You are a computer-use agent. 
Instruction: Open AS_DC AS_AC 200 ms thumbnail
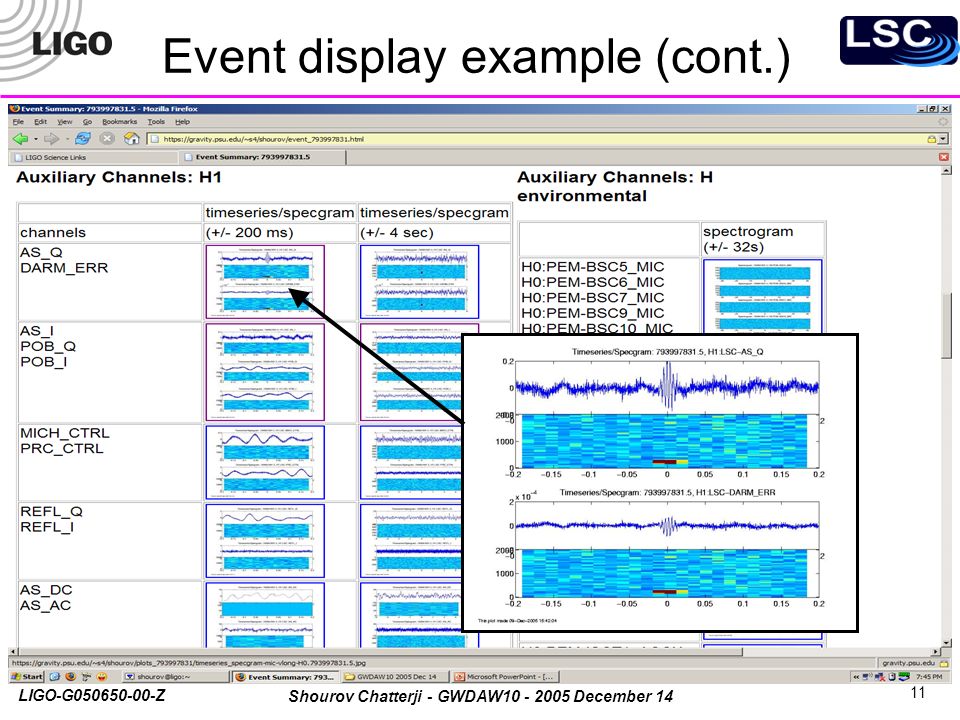coord(265,615)
